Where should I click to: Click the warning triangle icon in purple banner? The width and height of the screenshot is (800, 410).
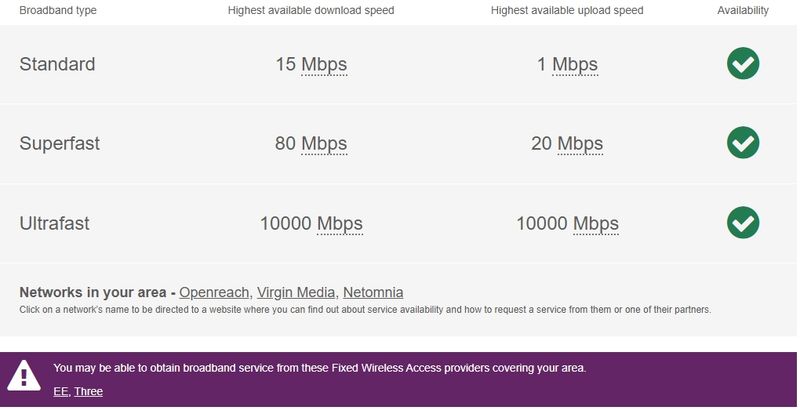tap(23, 375)
